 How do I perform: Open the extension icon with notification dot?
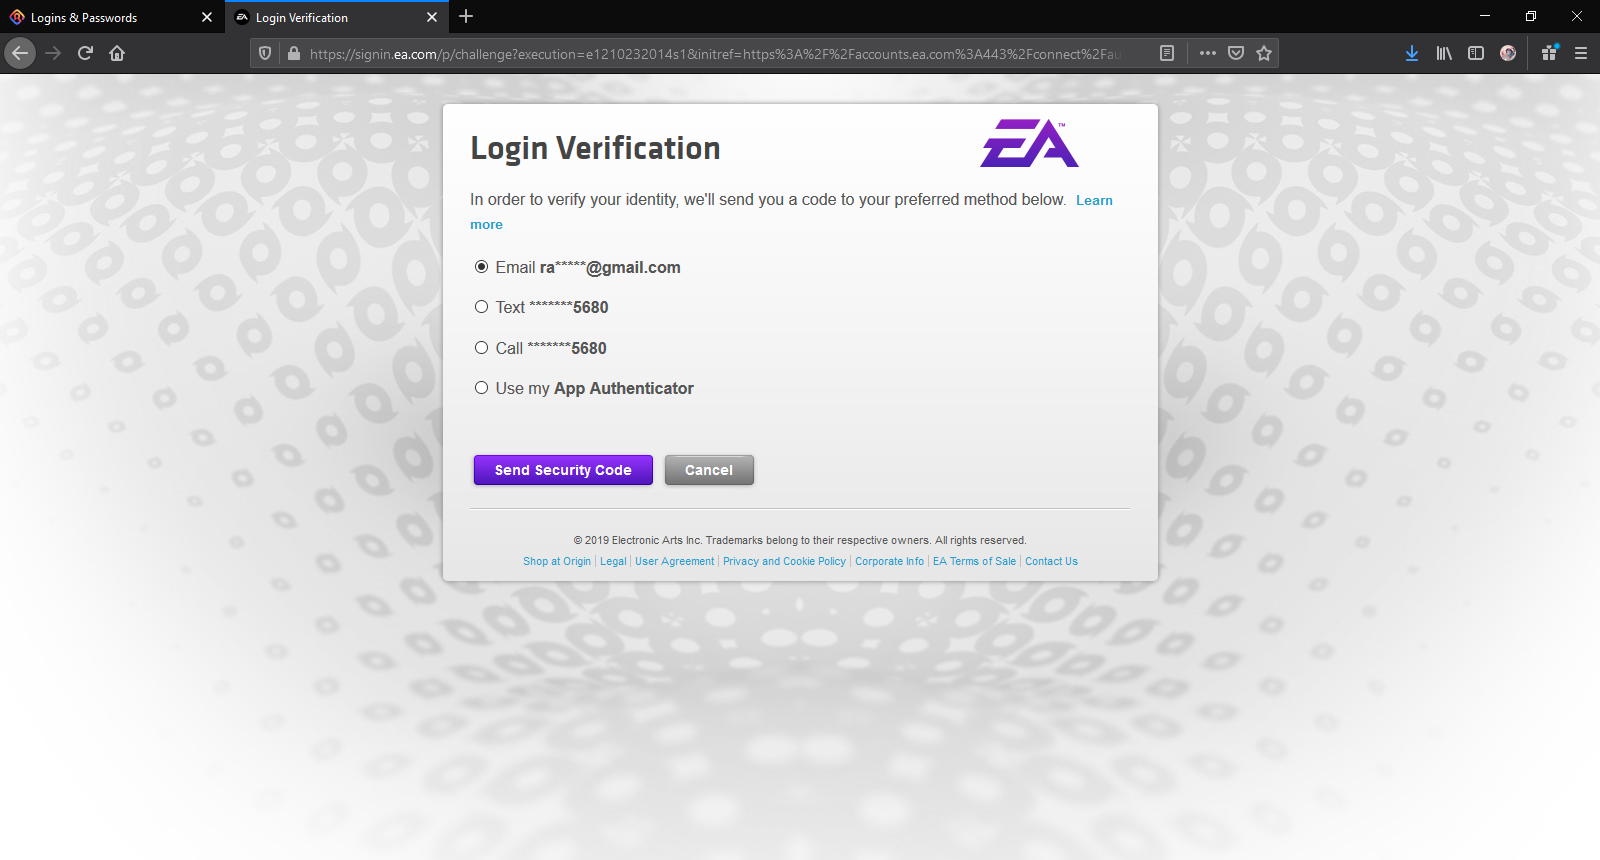(1549, 53)
